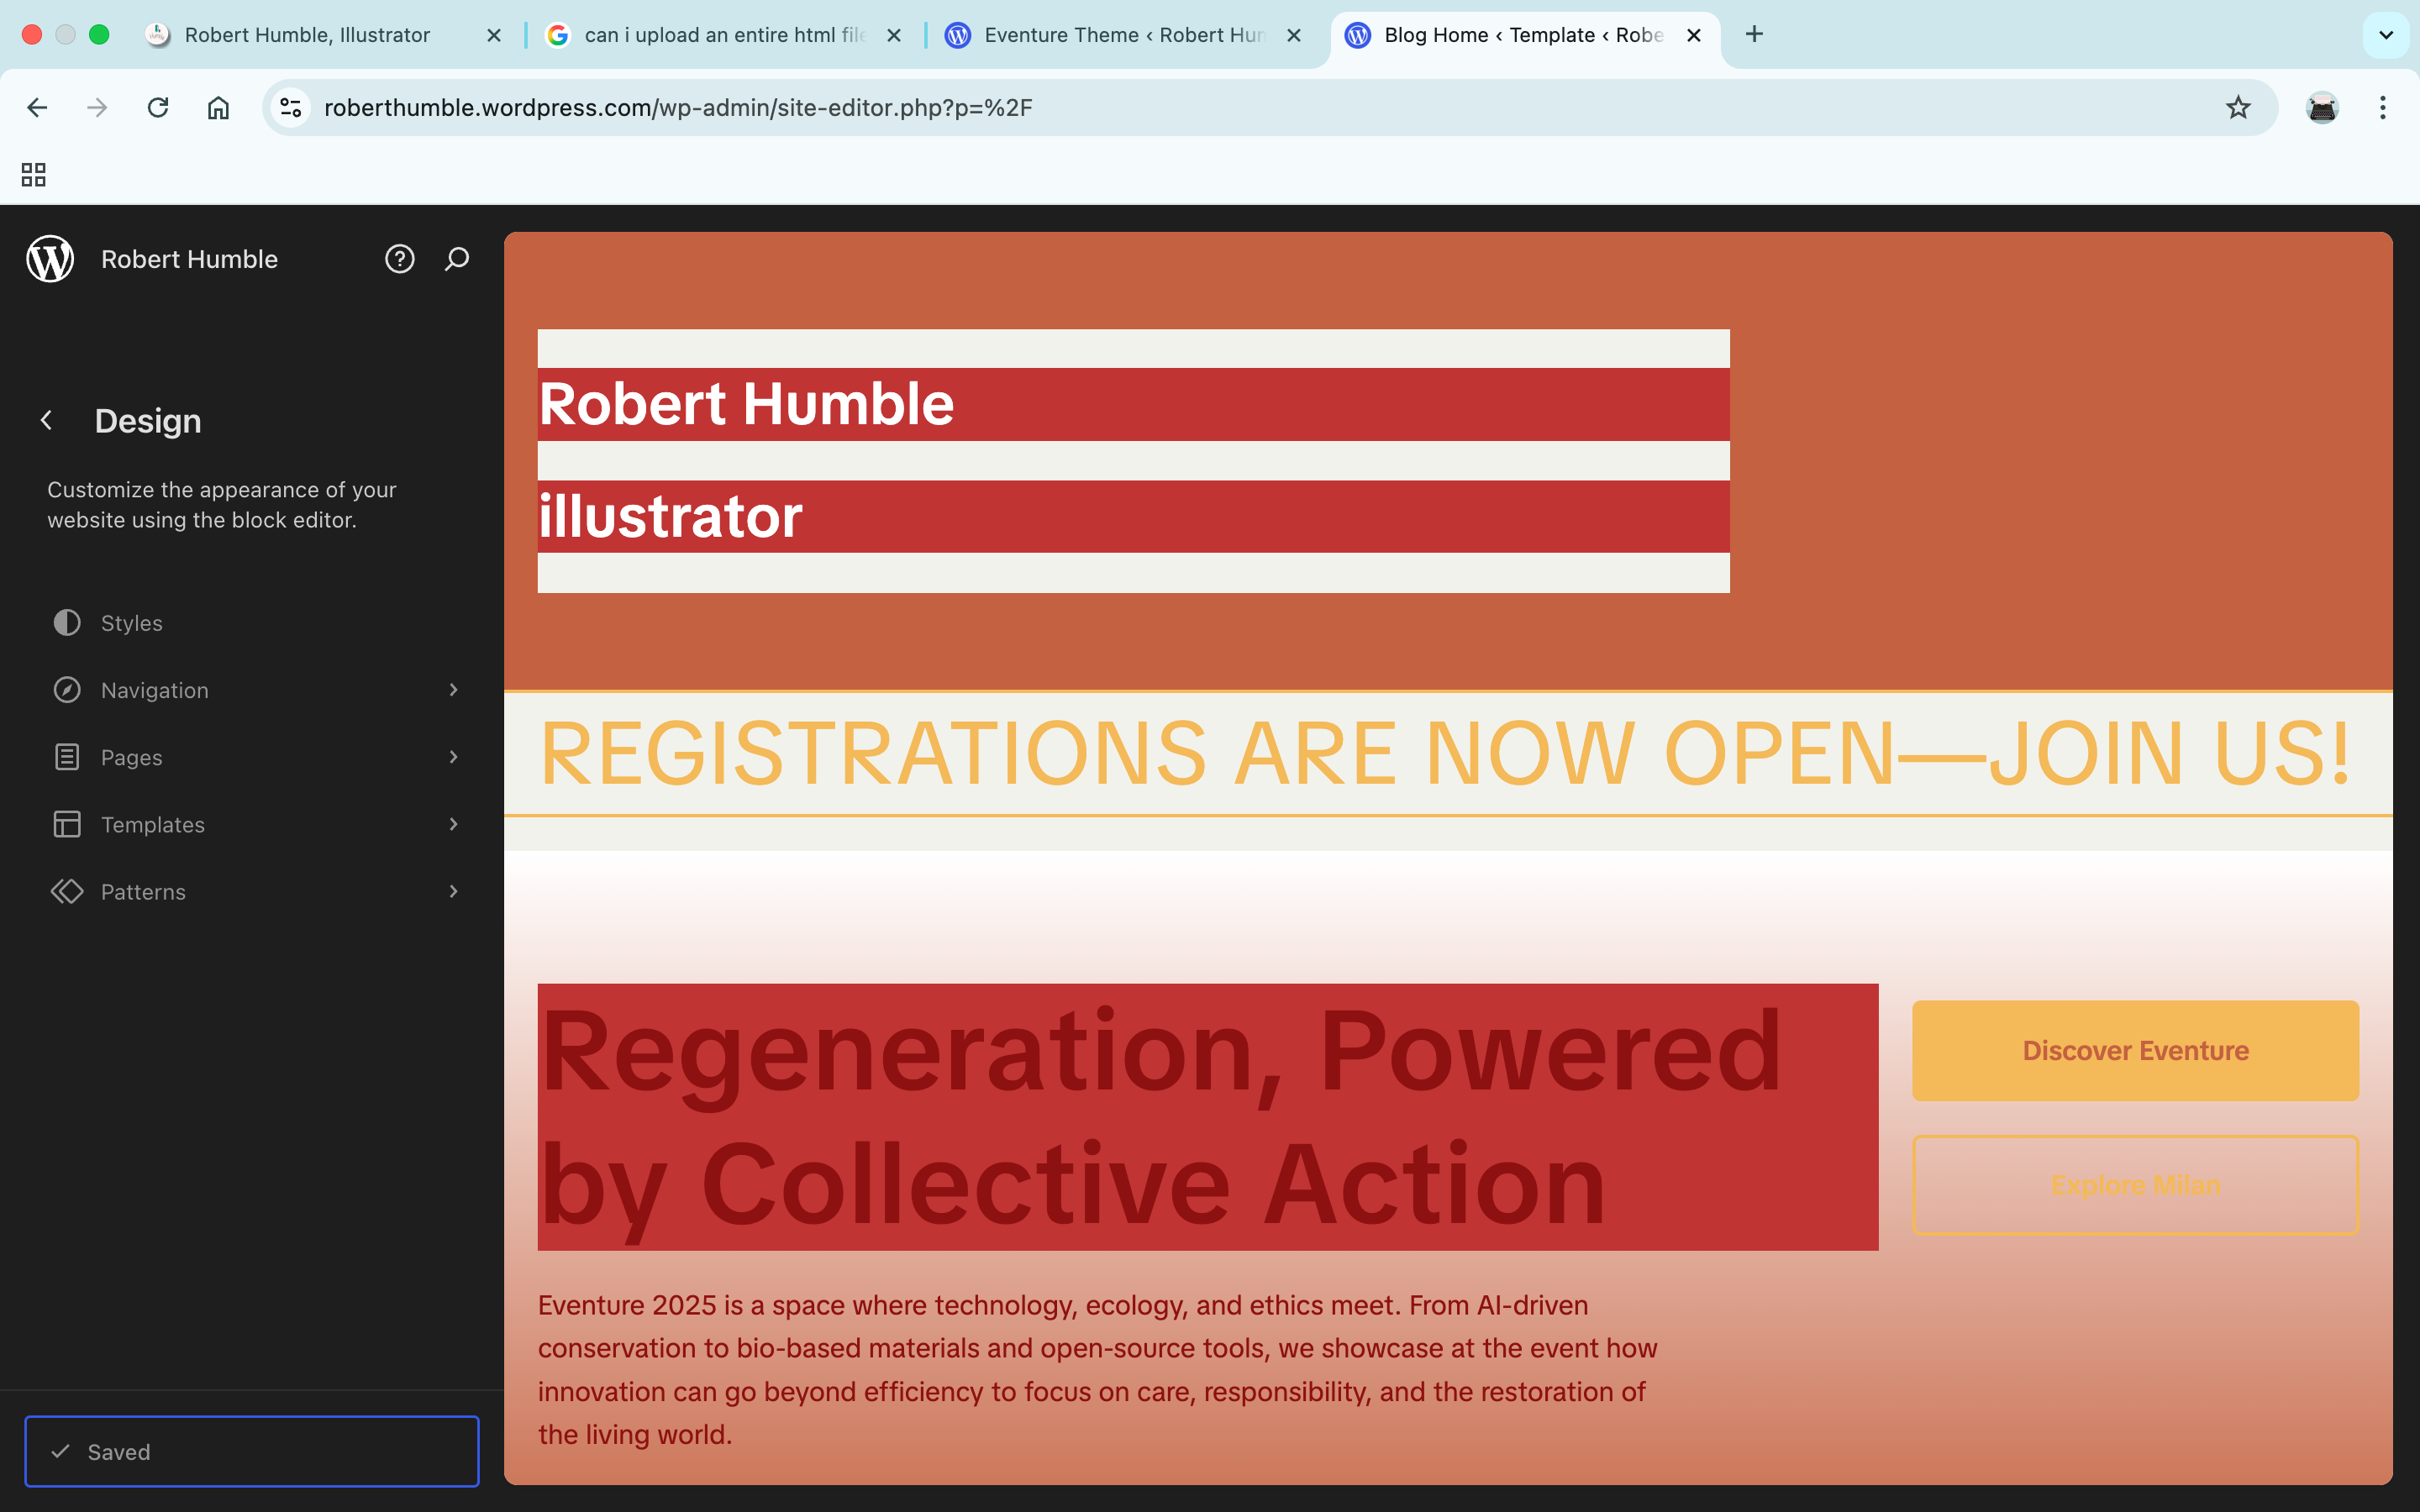The width and height of the screenshot is (2420, 1512).
Task: Click the Eventure 2025 description paragraph
Action: (x=1097, y=1369)
